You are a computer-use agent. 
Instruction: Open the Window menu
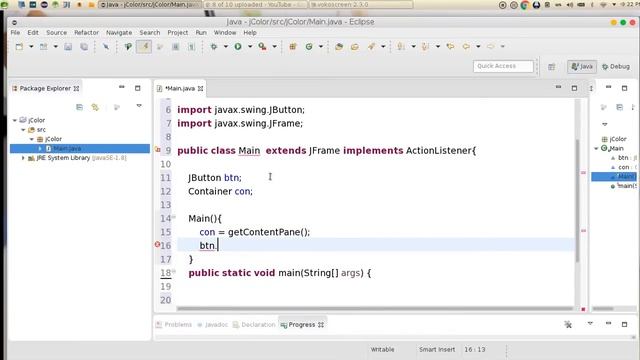pos(225,33)
